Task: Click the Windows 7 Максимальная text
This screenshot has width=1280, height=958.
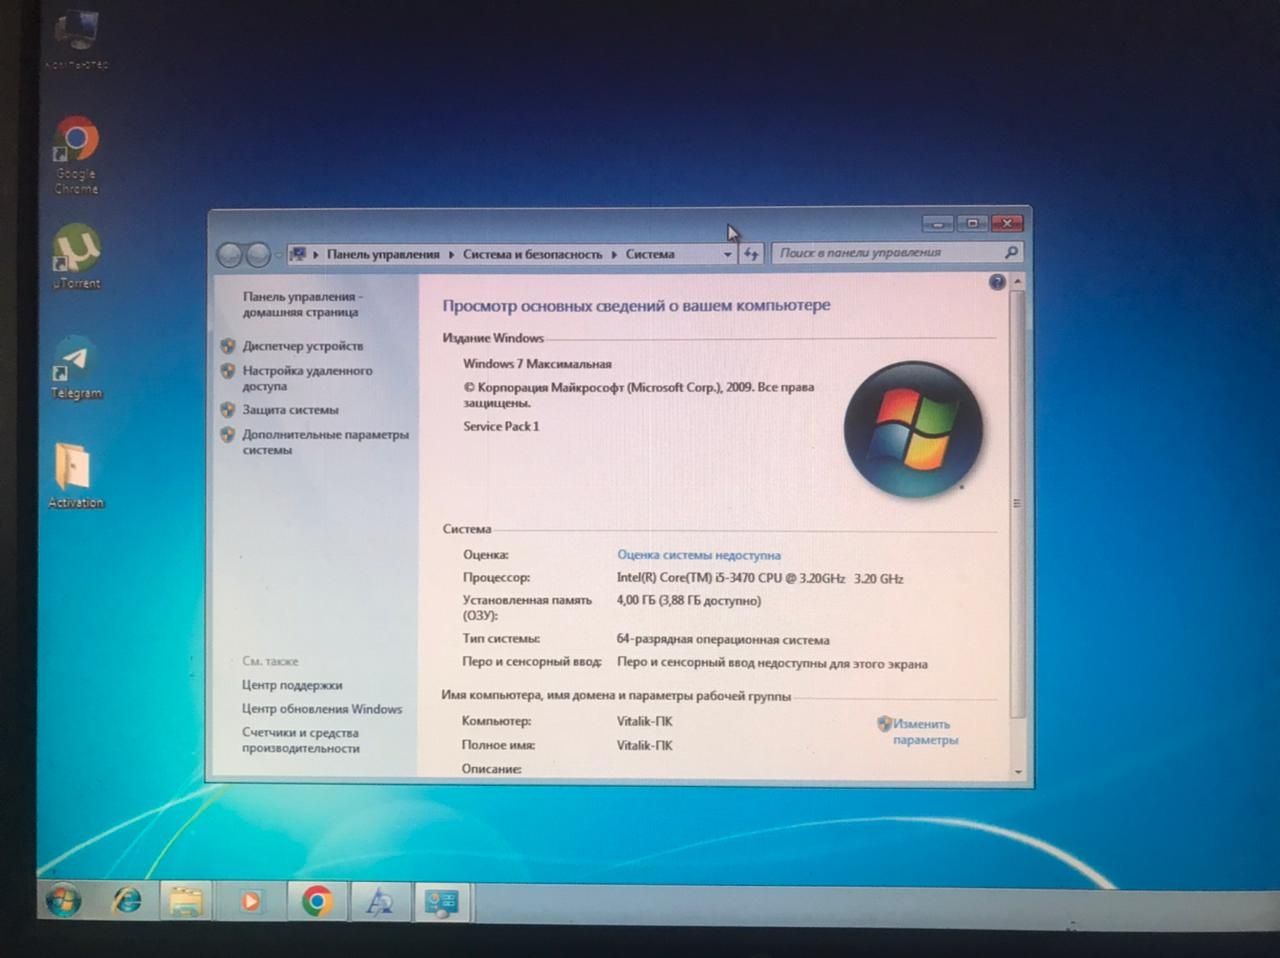Action: point(537,364)
